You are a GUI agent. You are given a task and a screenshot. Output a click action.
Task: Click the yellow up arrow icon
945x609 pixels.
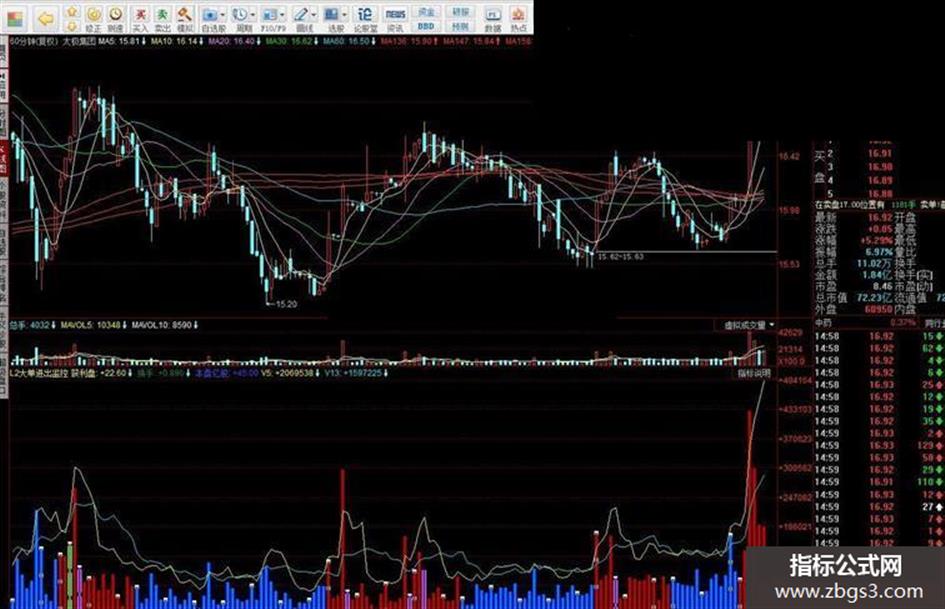pos(72,11)
